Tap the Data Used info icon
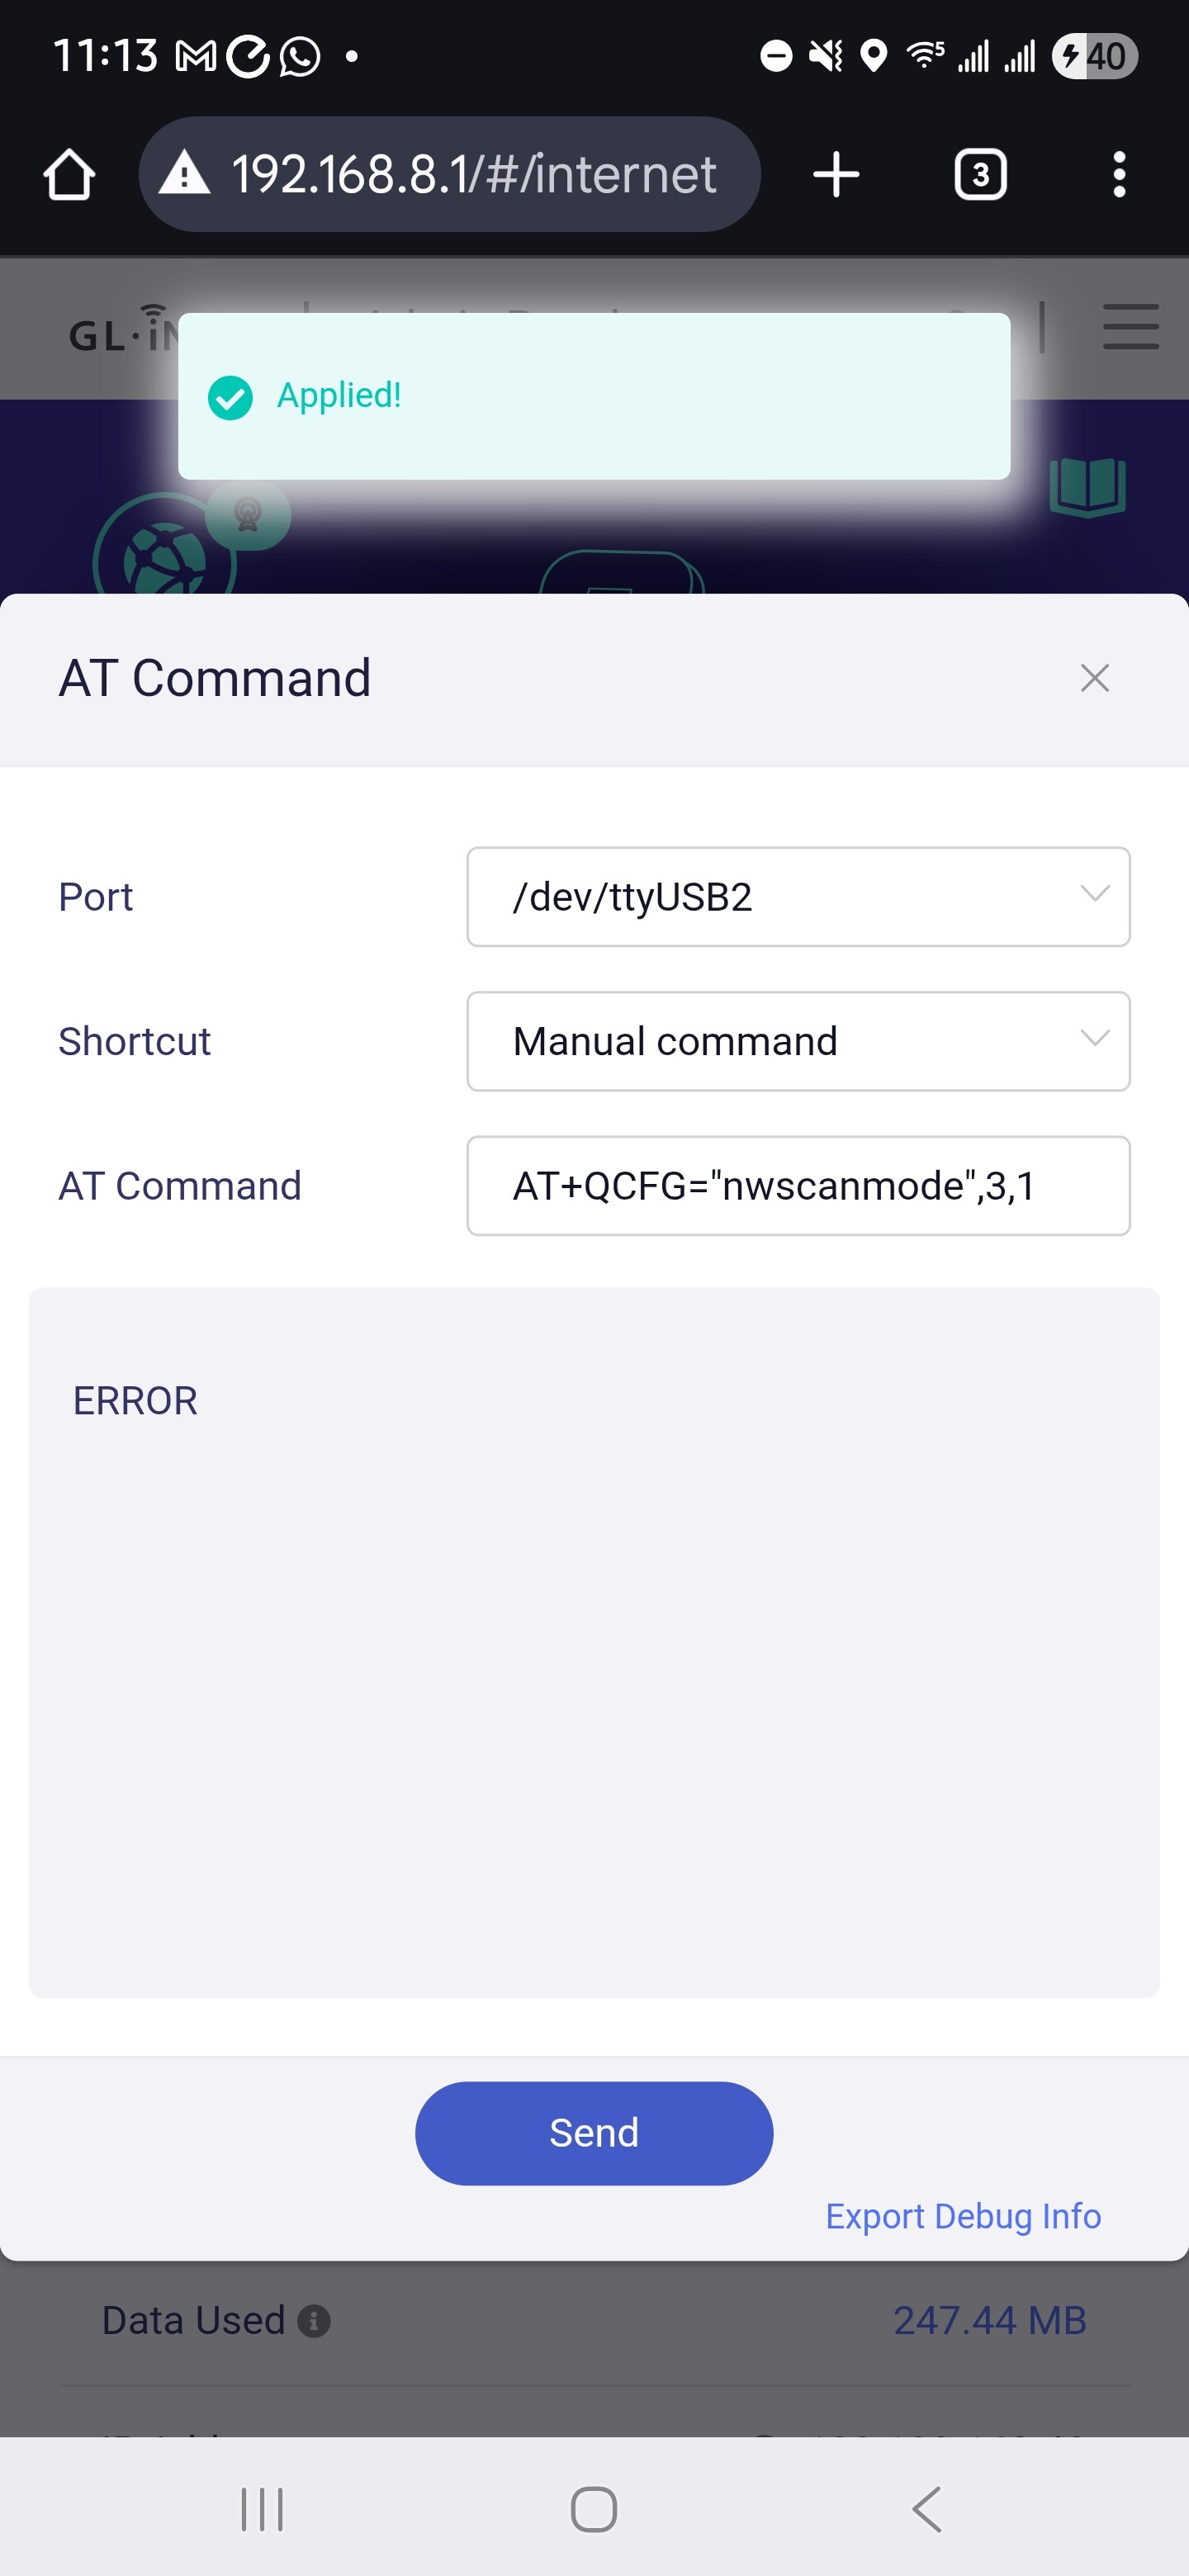 pos(314,2321)
